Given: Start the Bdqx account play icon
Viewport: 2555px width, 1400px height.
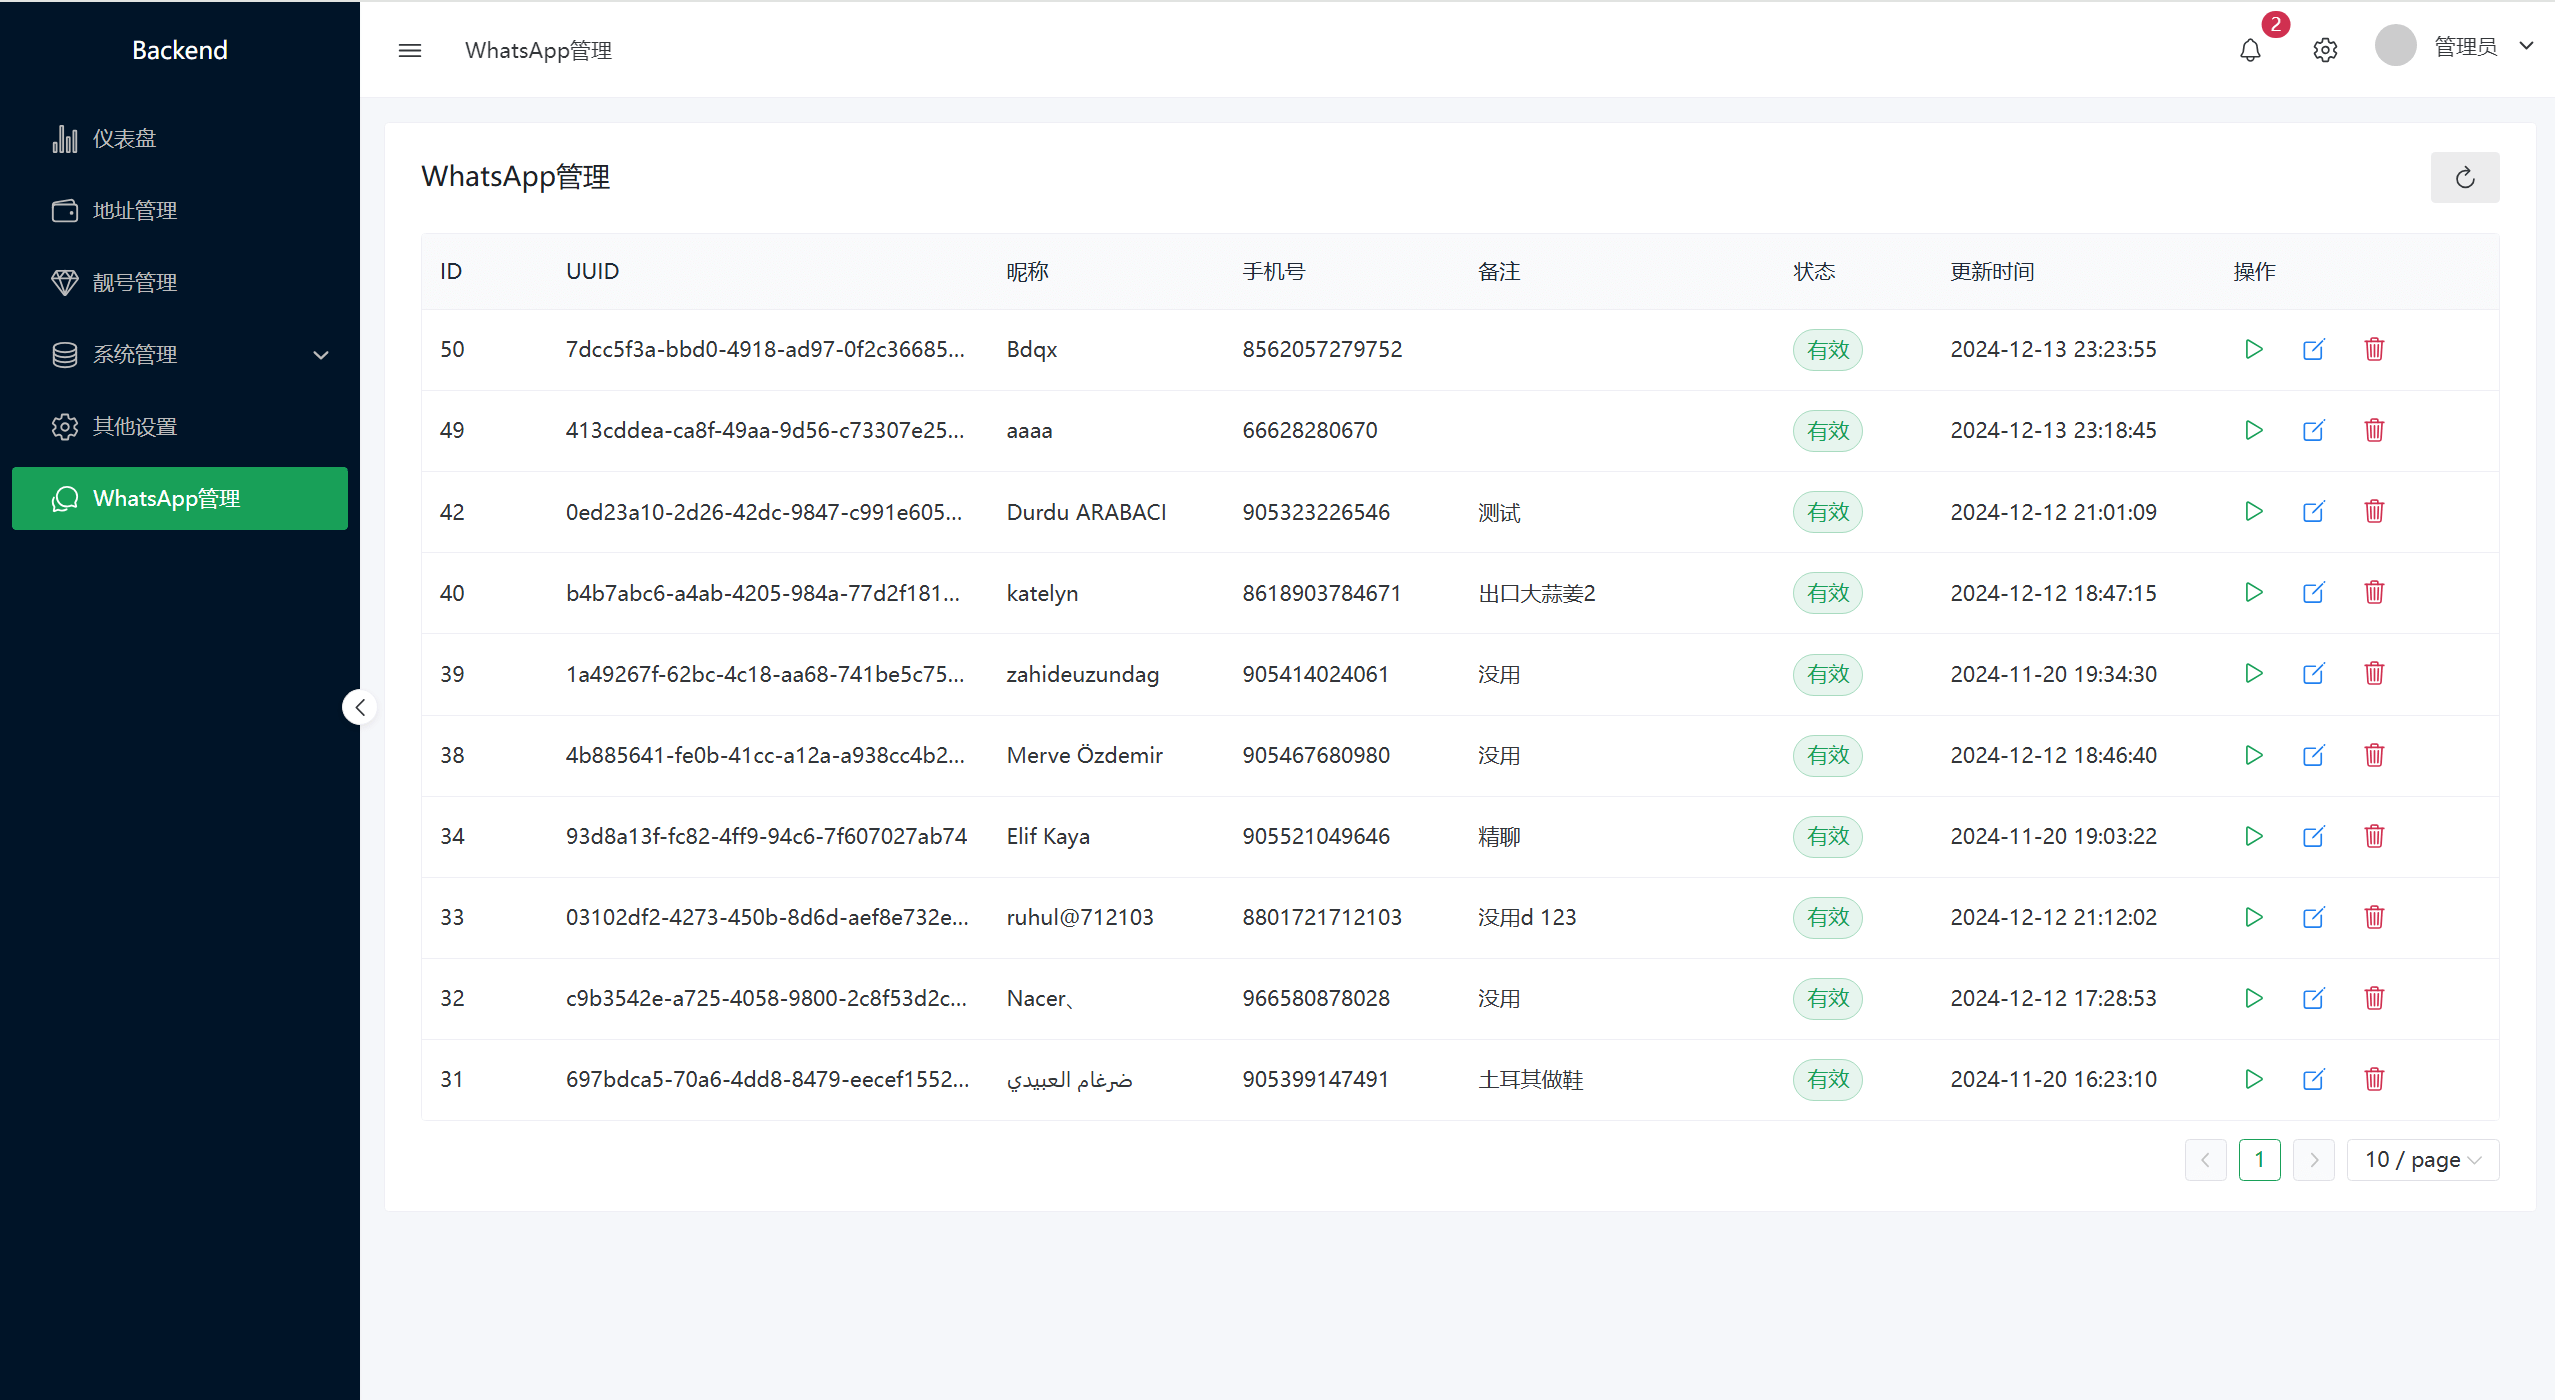Looking at the screenshot, I should (2253, 349).
